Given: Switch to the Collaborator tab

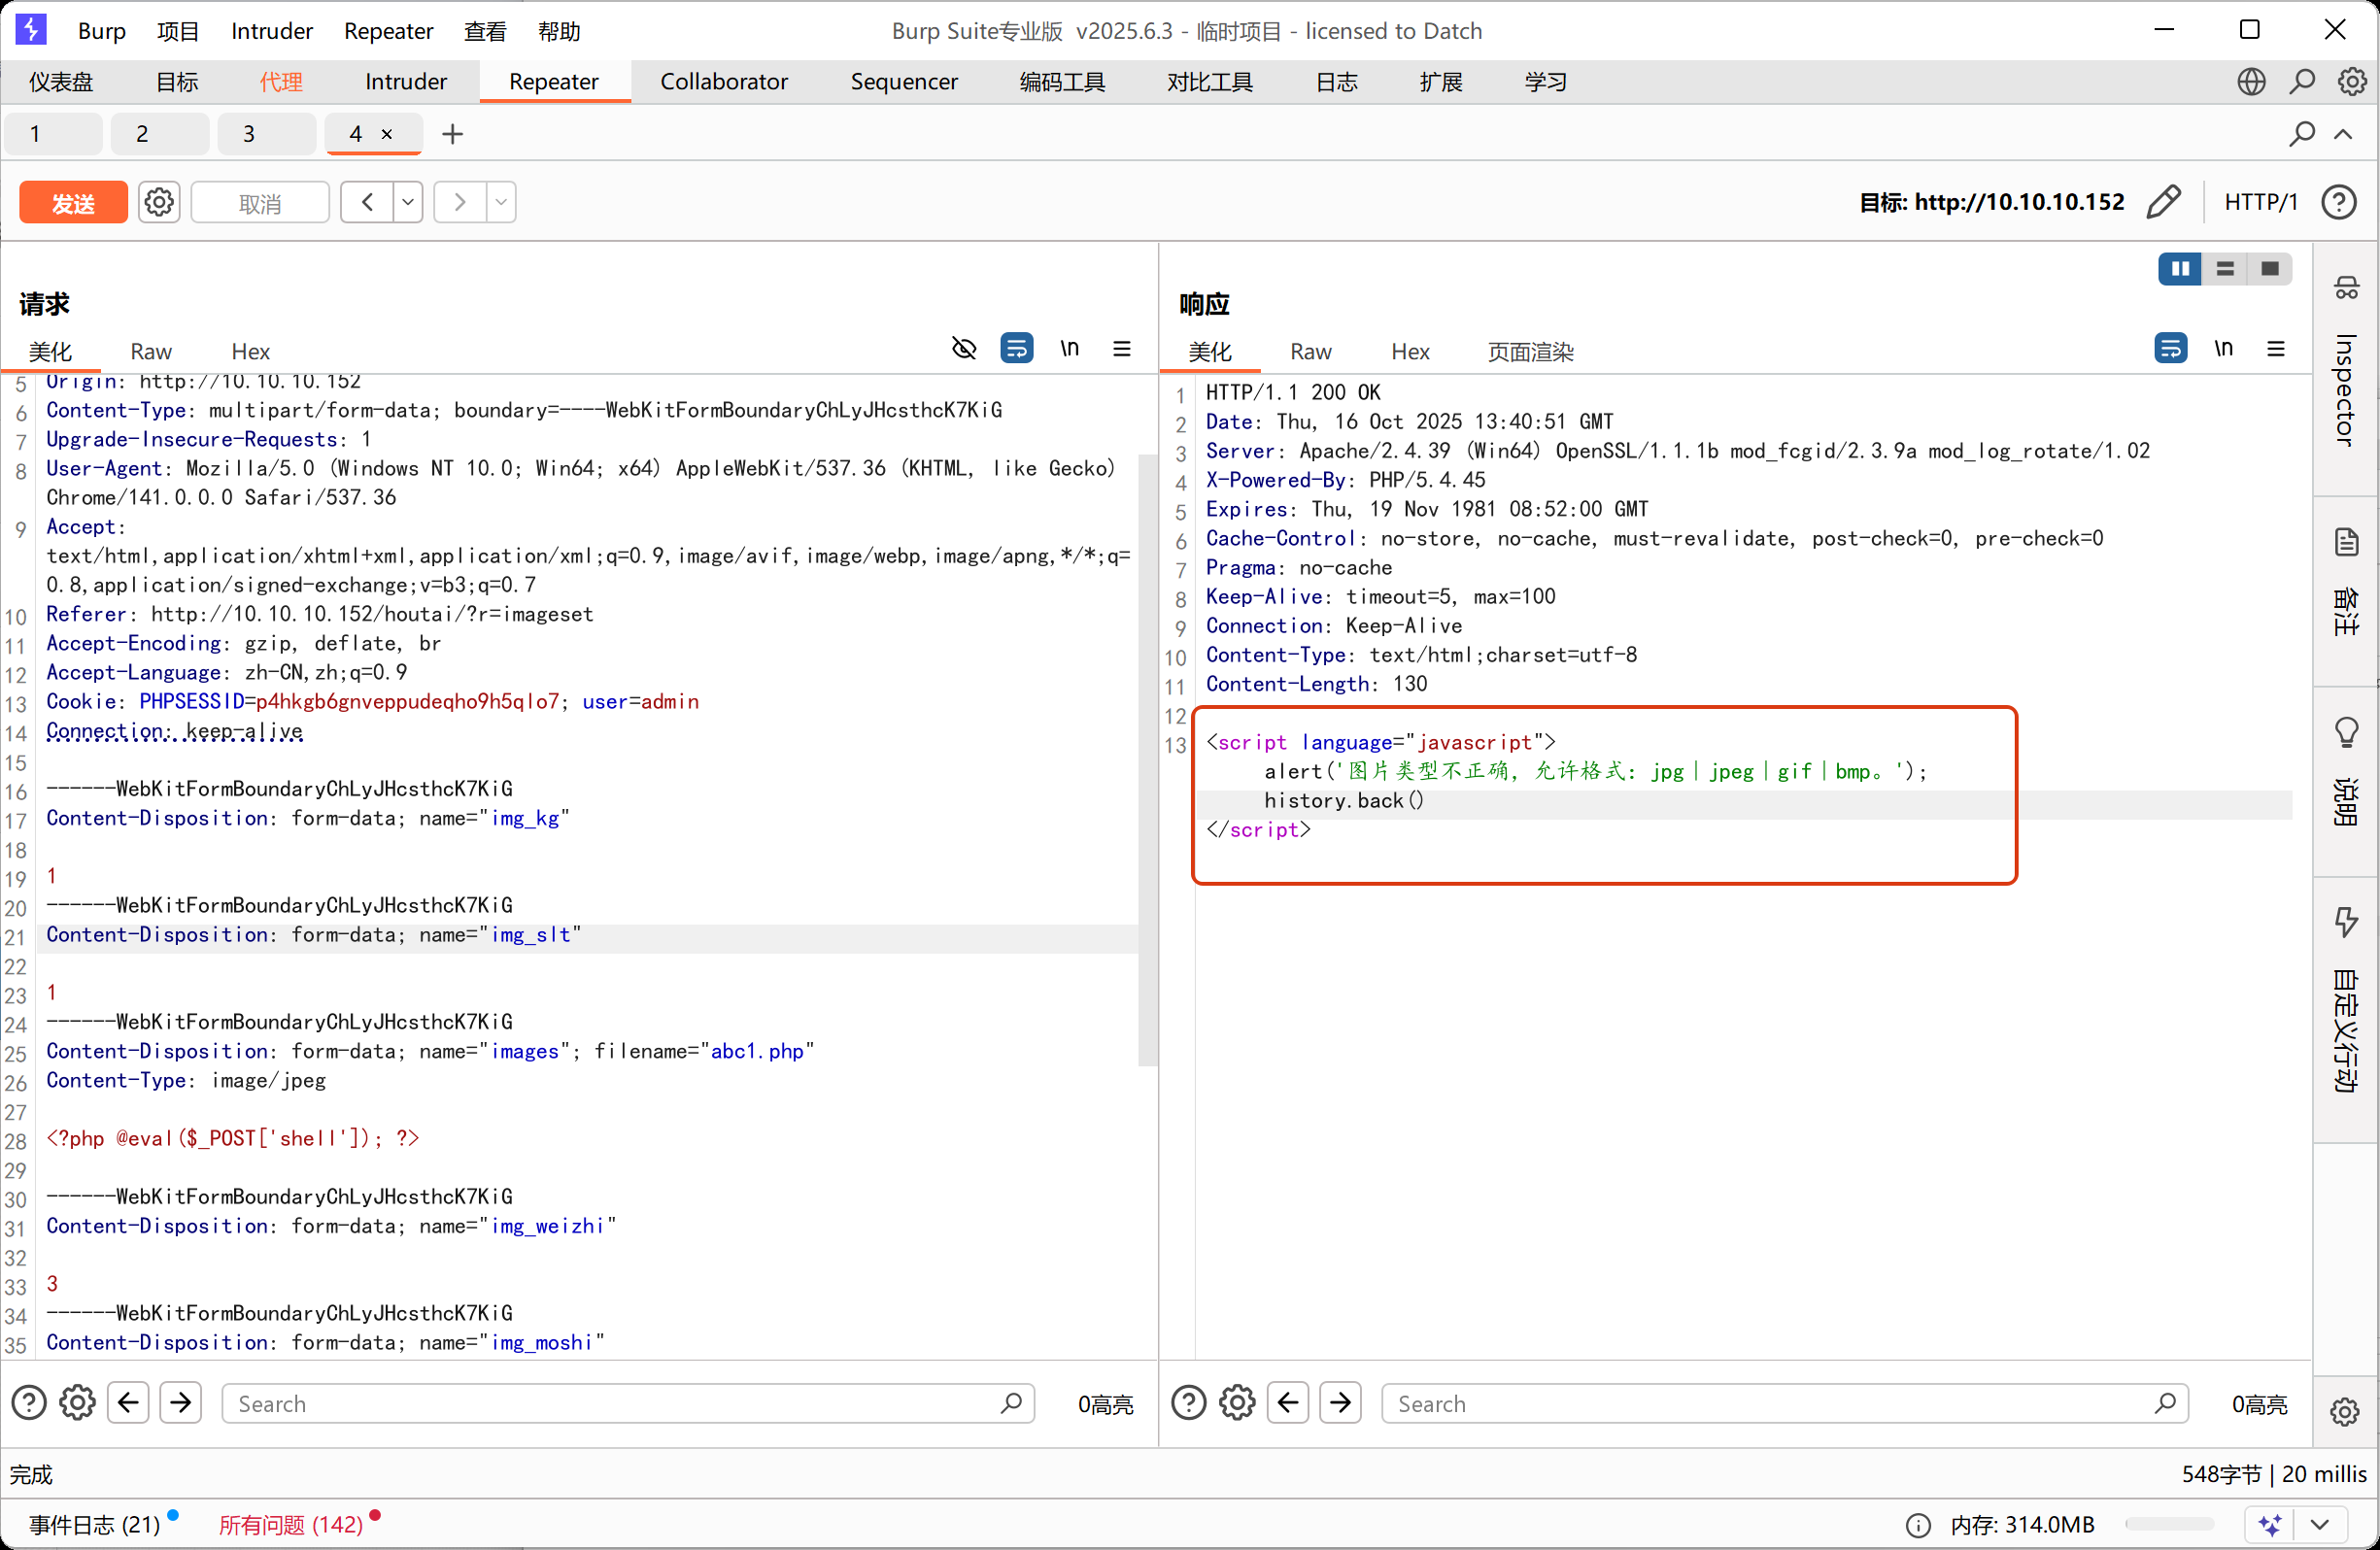Looking at the screenshot, I should pyautogui.click(x=724, y=82).
